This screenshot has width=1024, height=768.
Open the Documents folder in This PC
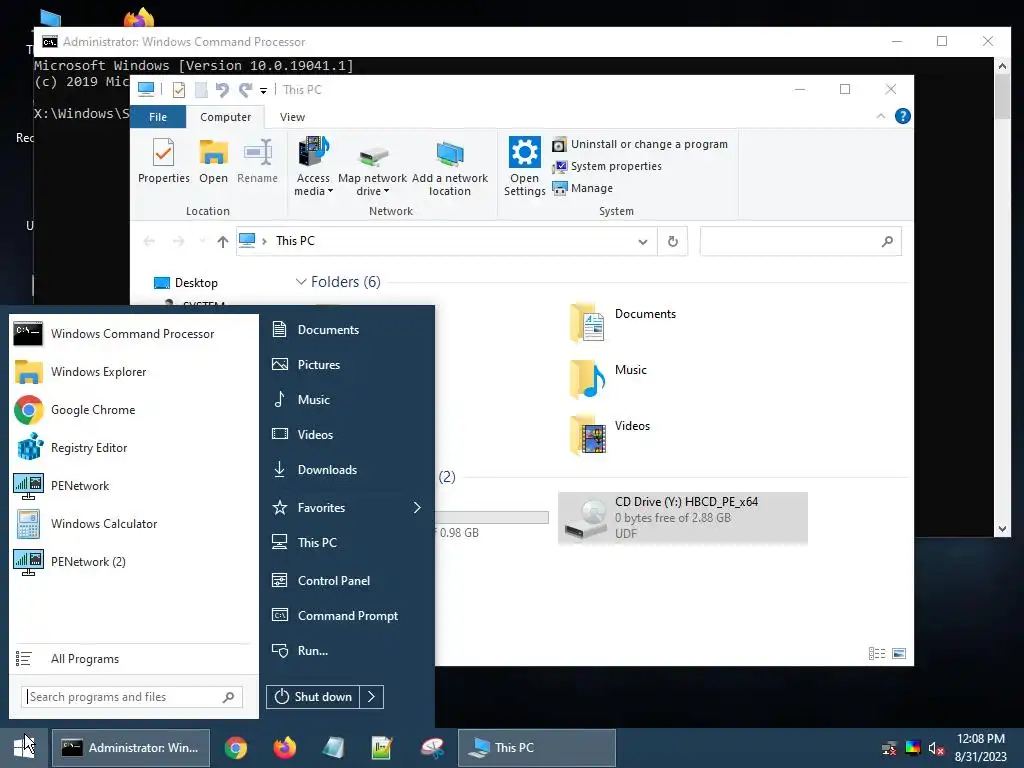[624, 323]
